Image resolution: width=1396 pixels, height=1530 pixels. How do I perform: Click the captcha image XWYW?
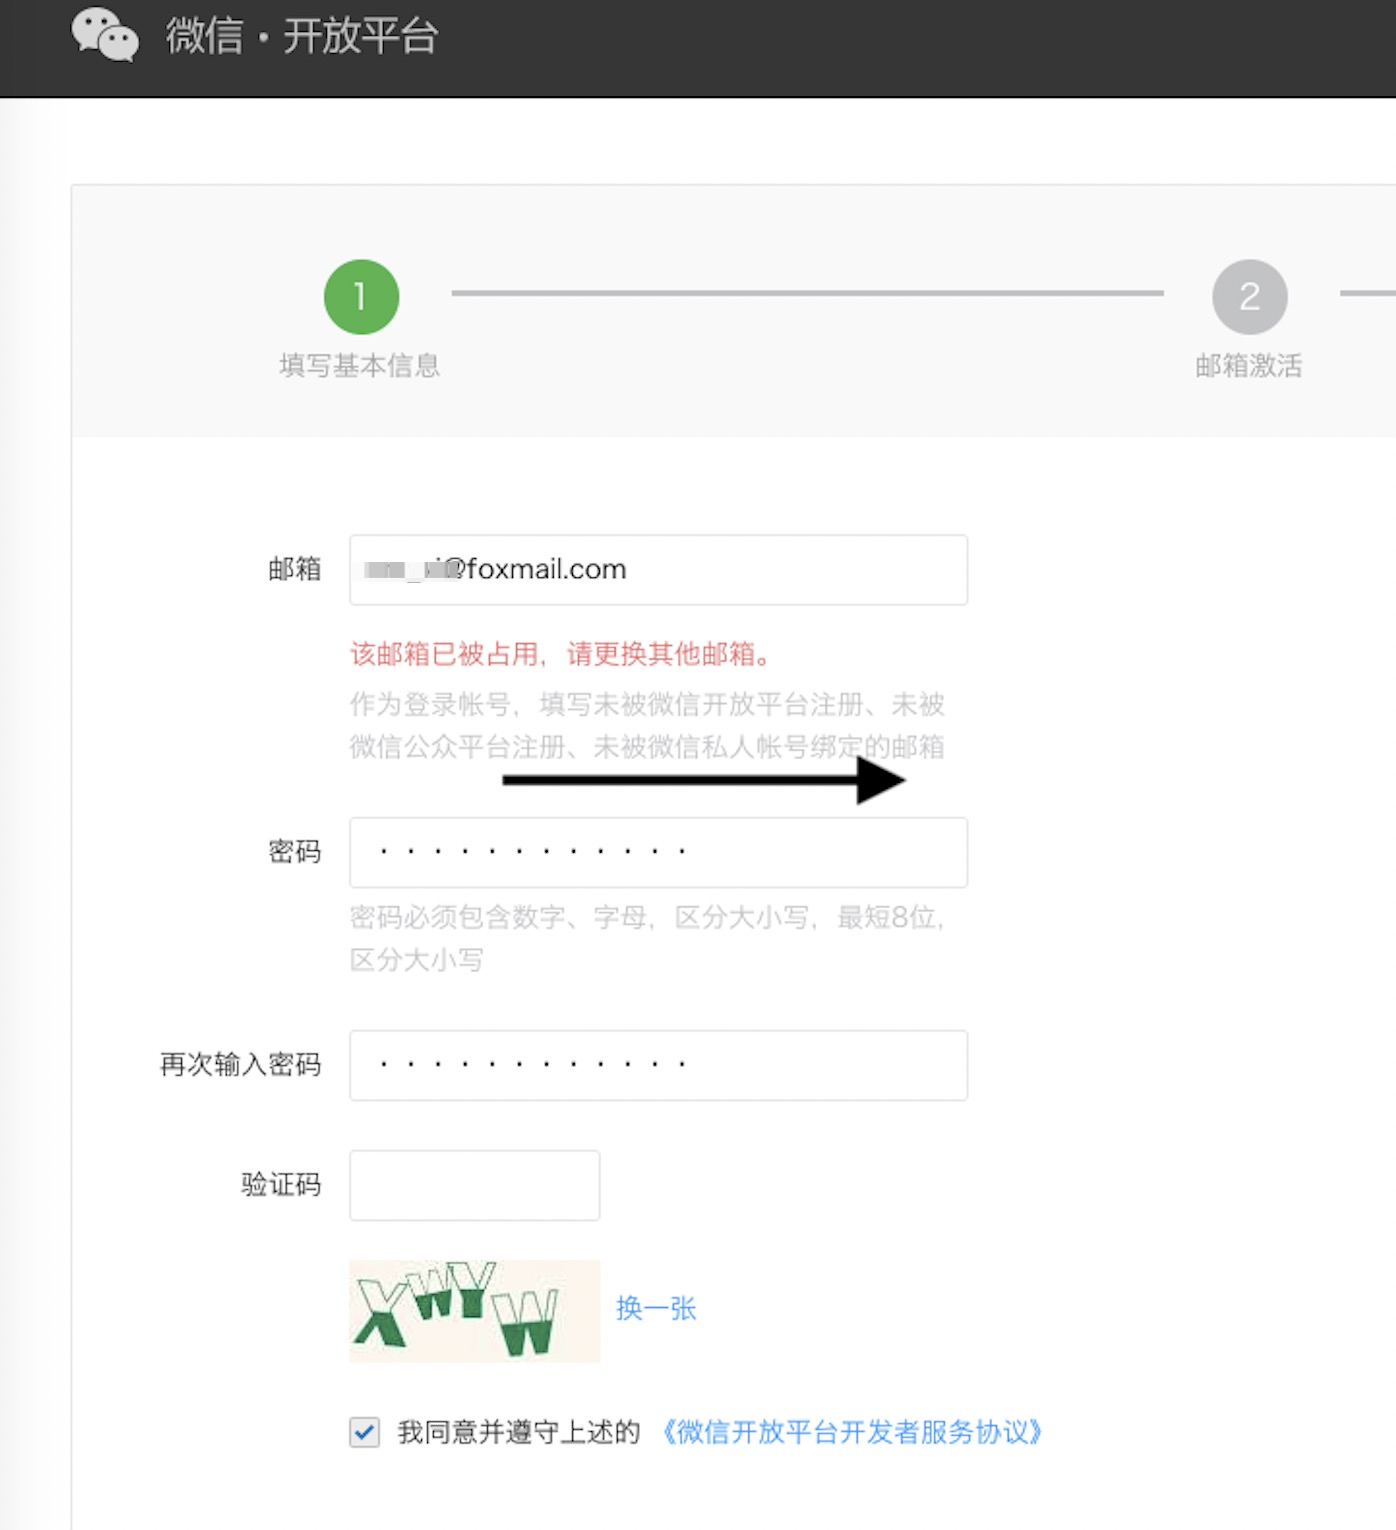coord(474,1311)
